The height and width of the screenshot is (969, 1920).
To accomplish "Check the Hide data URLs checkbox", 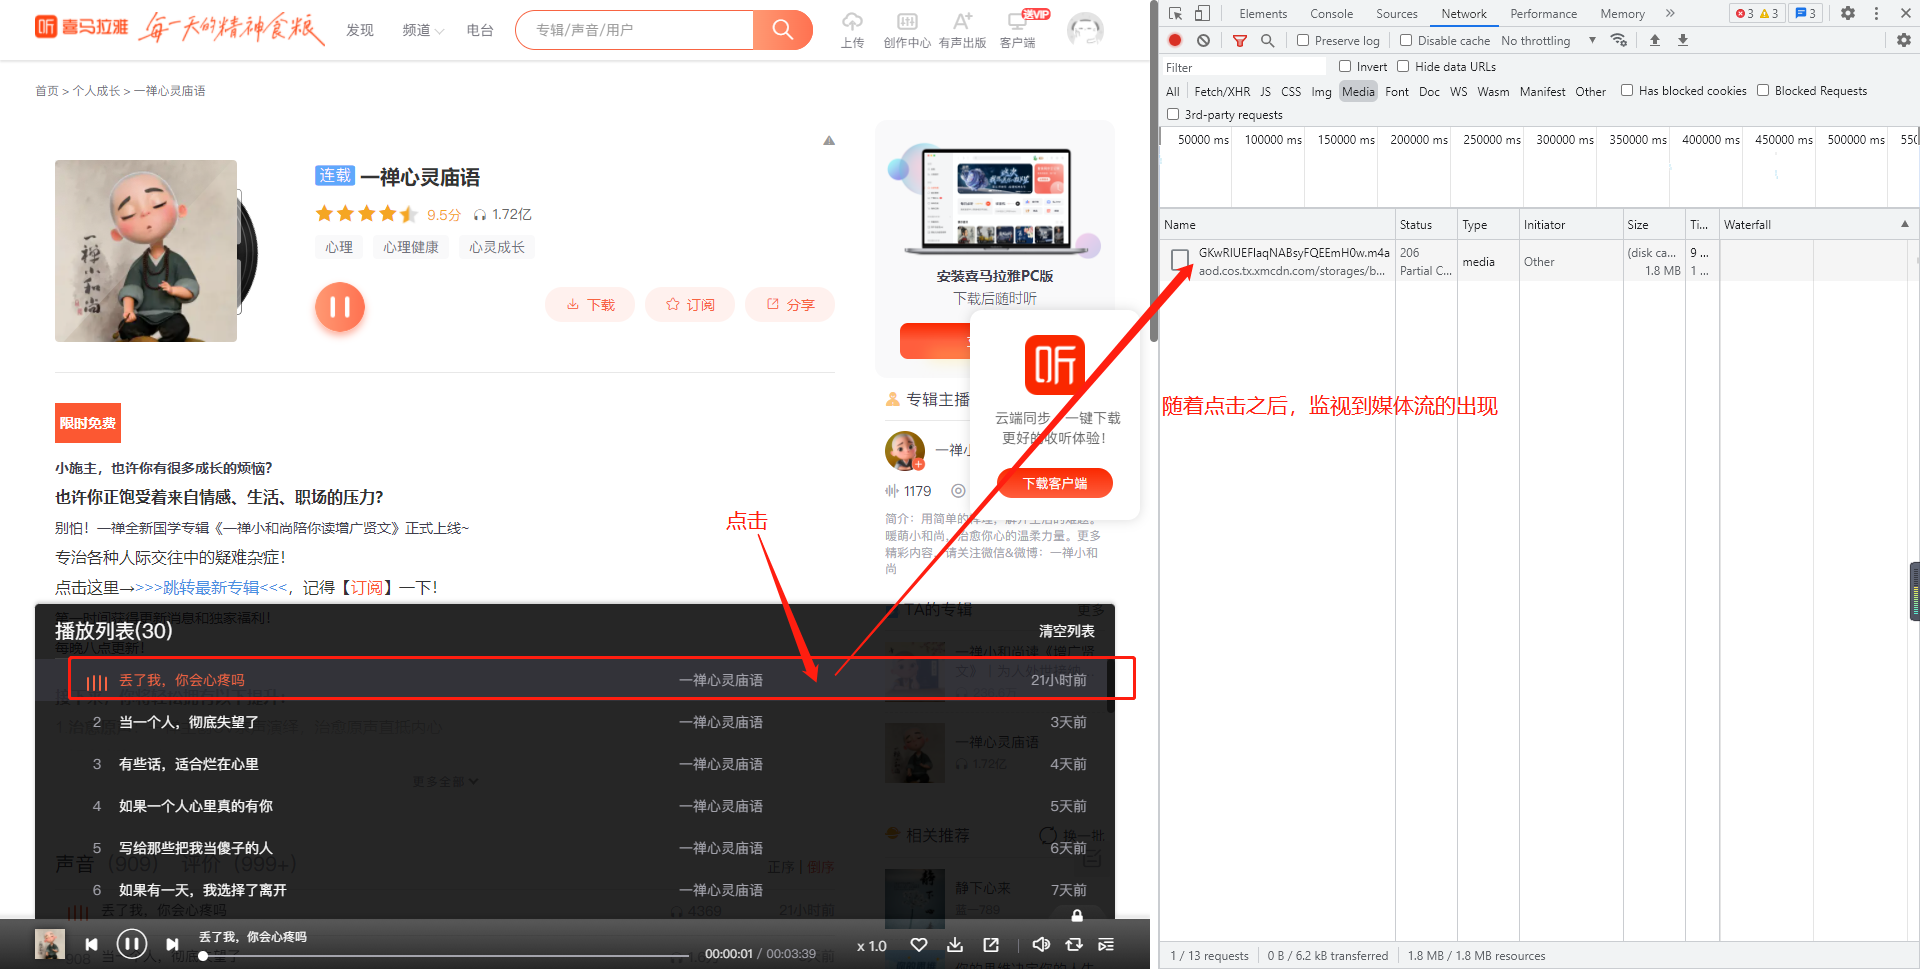I will pos(1403,66).
